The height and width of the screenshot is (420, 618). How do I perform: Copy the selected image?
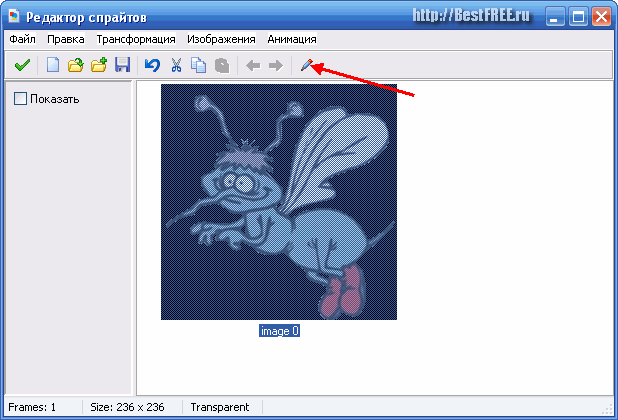click(198, 65)
